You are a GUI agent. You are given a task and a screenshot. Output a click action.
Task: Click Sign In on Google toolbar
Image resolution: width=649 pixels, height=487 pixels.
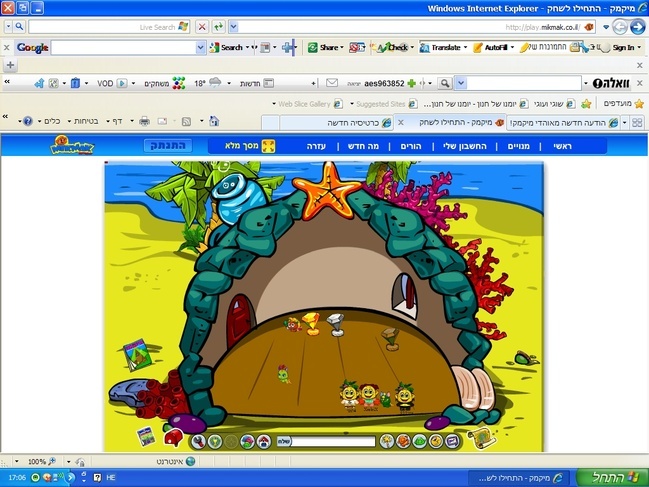[623, 48]
